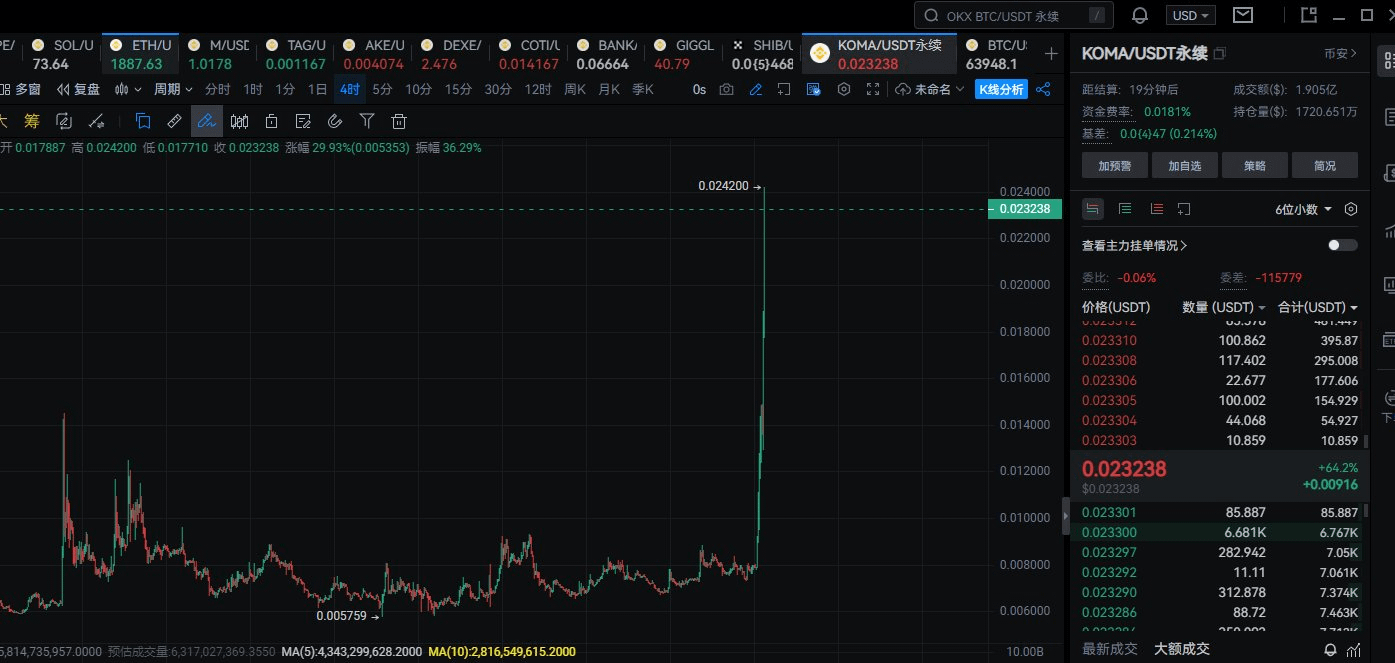This screenshot has width=1395, height=663.
Task: Click the trash delete drawings icon
Action: [x=399, y=121]
